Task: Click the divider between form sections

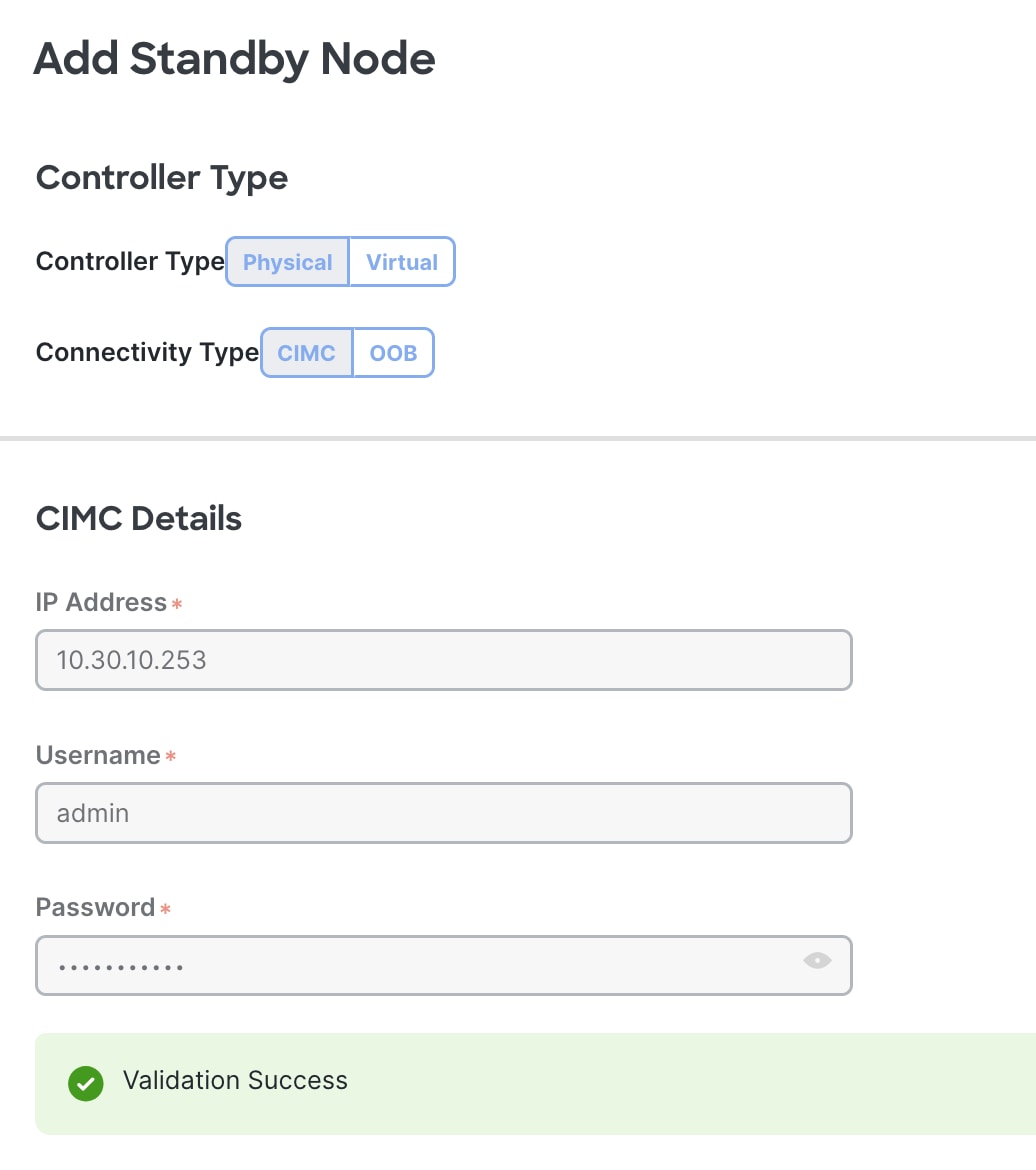Action: [x=518, y=437]
